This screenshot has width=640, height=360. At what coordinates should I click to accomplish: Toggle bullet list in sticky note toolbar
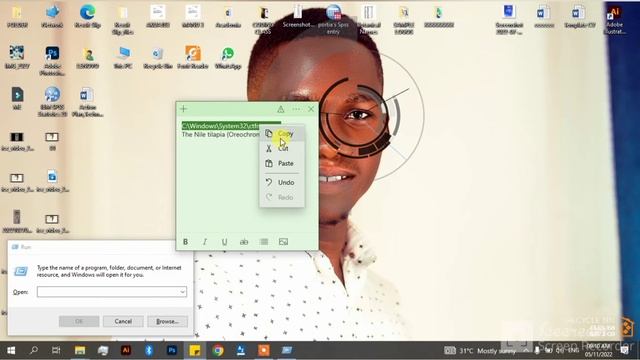(x=264, y=242)
